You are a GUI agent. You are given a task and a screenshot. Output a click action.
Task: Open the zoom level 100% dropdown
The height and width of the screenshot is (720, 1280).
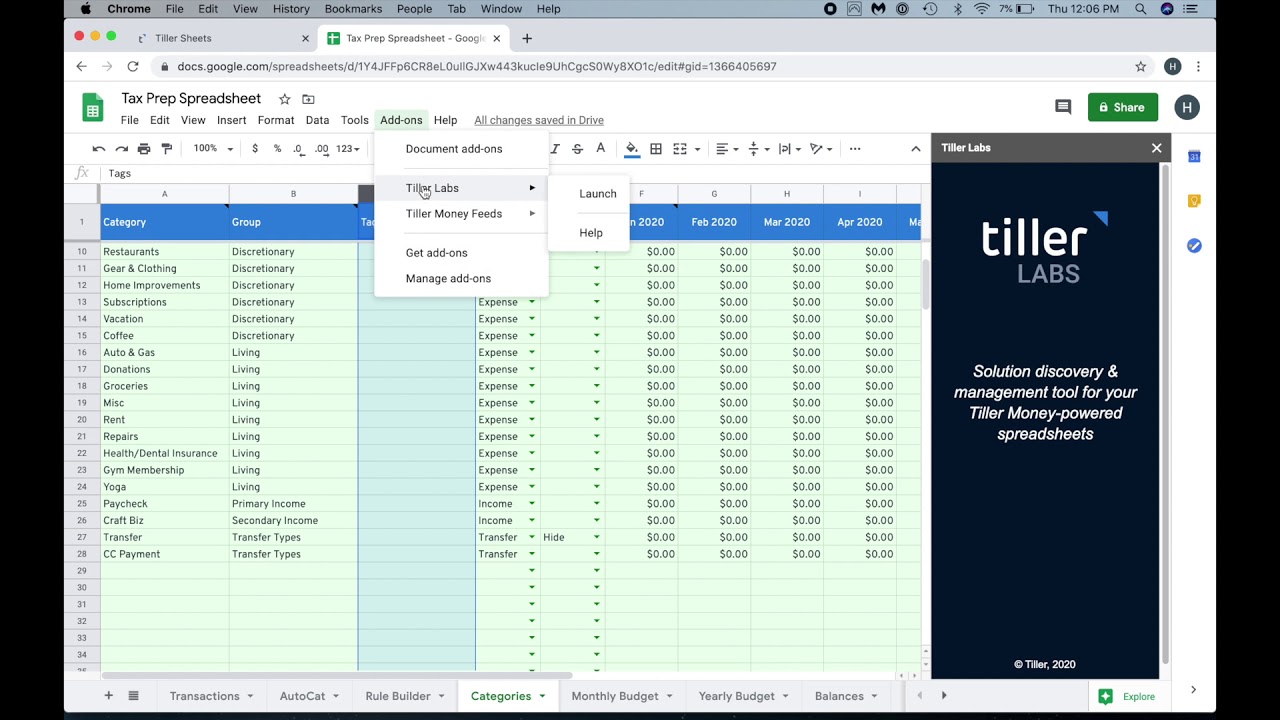[213, 149]
